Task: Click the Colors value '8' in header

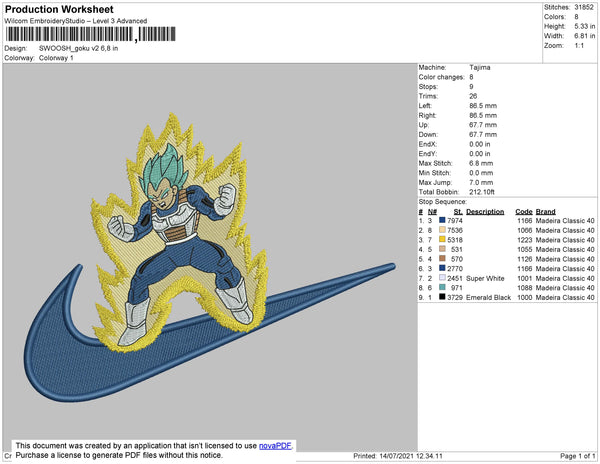Action: pos(576,17)
